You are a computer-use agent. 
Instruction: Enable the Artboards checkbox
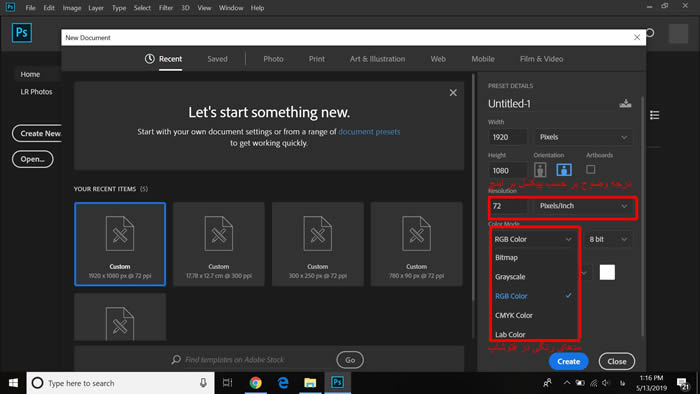click(591, 170)
